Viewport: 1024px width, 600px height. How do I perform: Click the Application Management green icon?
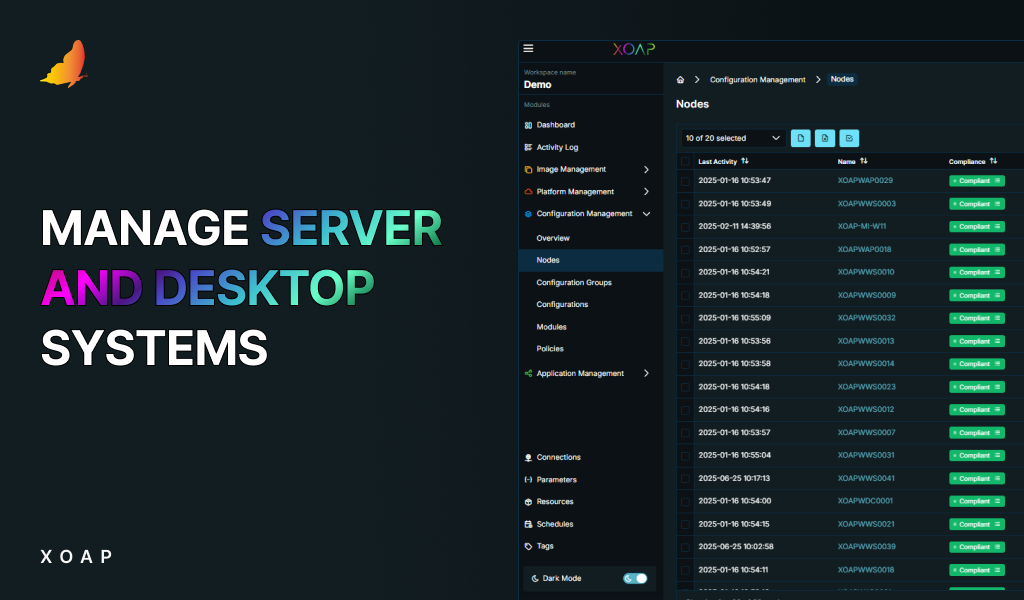coord(528,373)
